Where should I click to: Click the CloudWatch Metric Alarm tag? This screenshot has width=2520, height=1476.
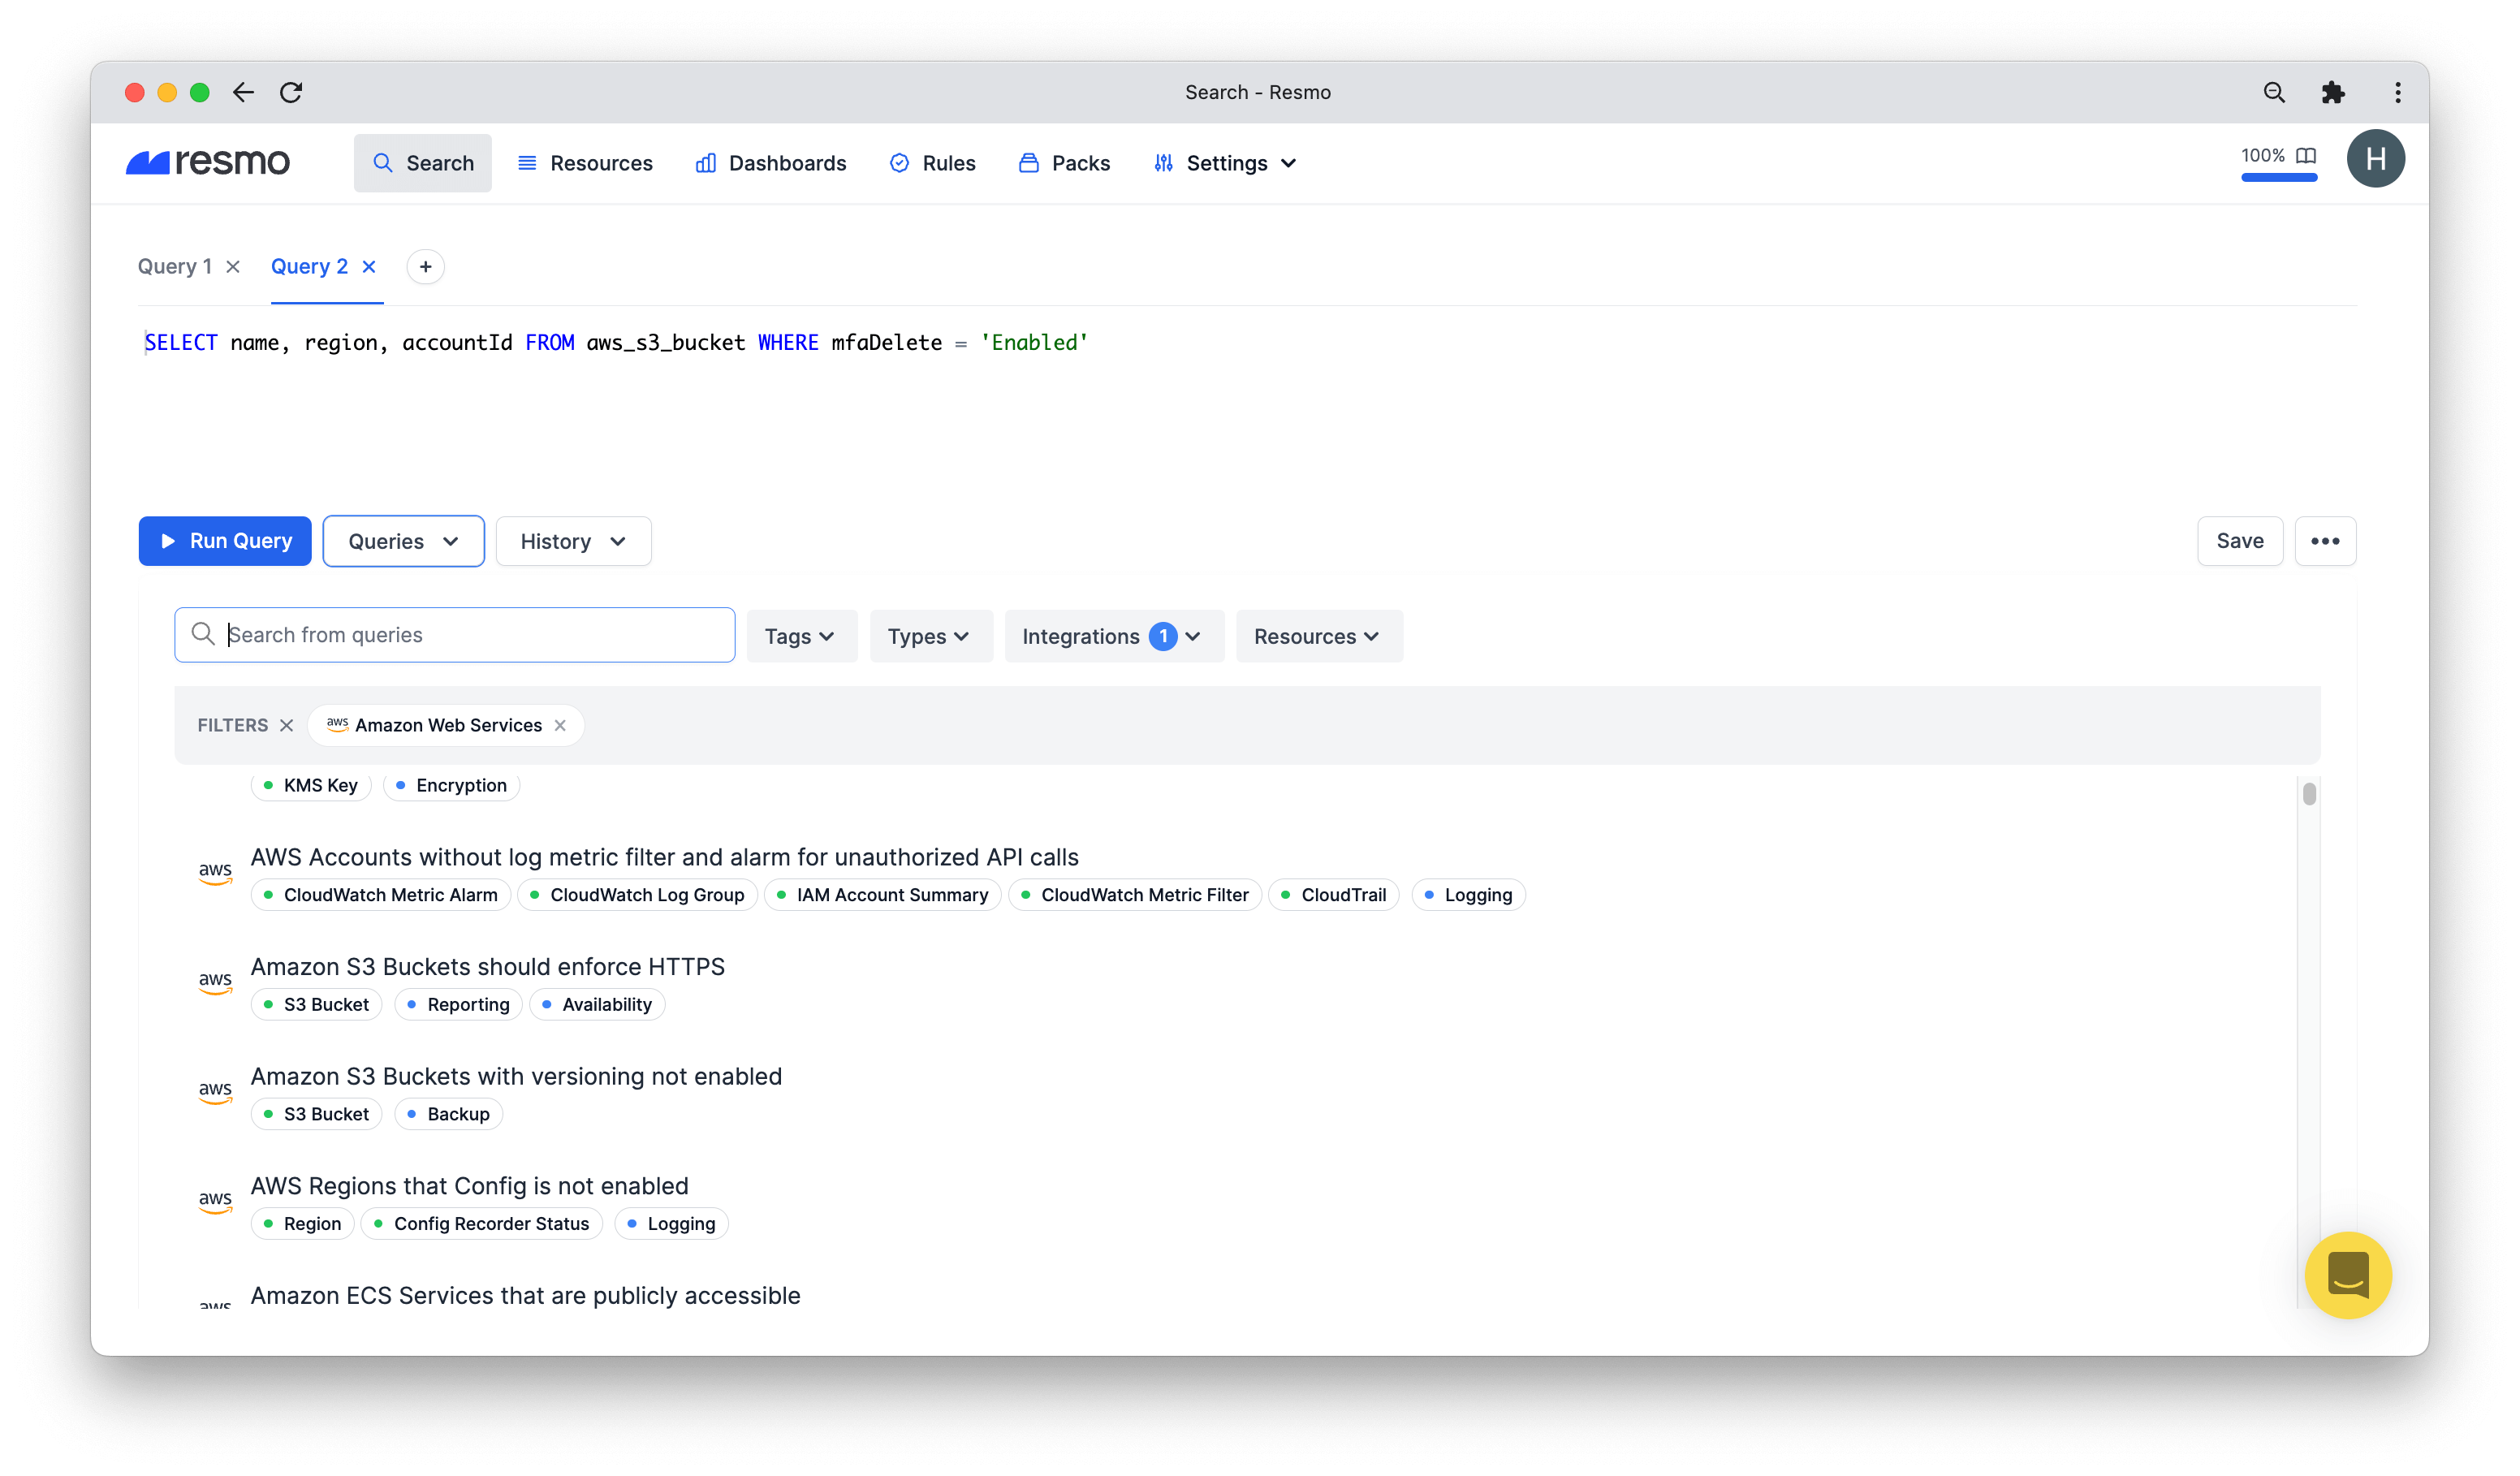(x=381, y=895)
